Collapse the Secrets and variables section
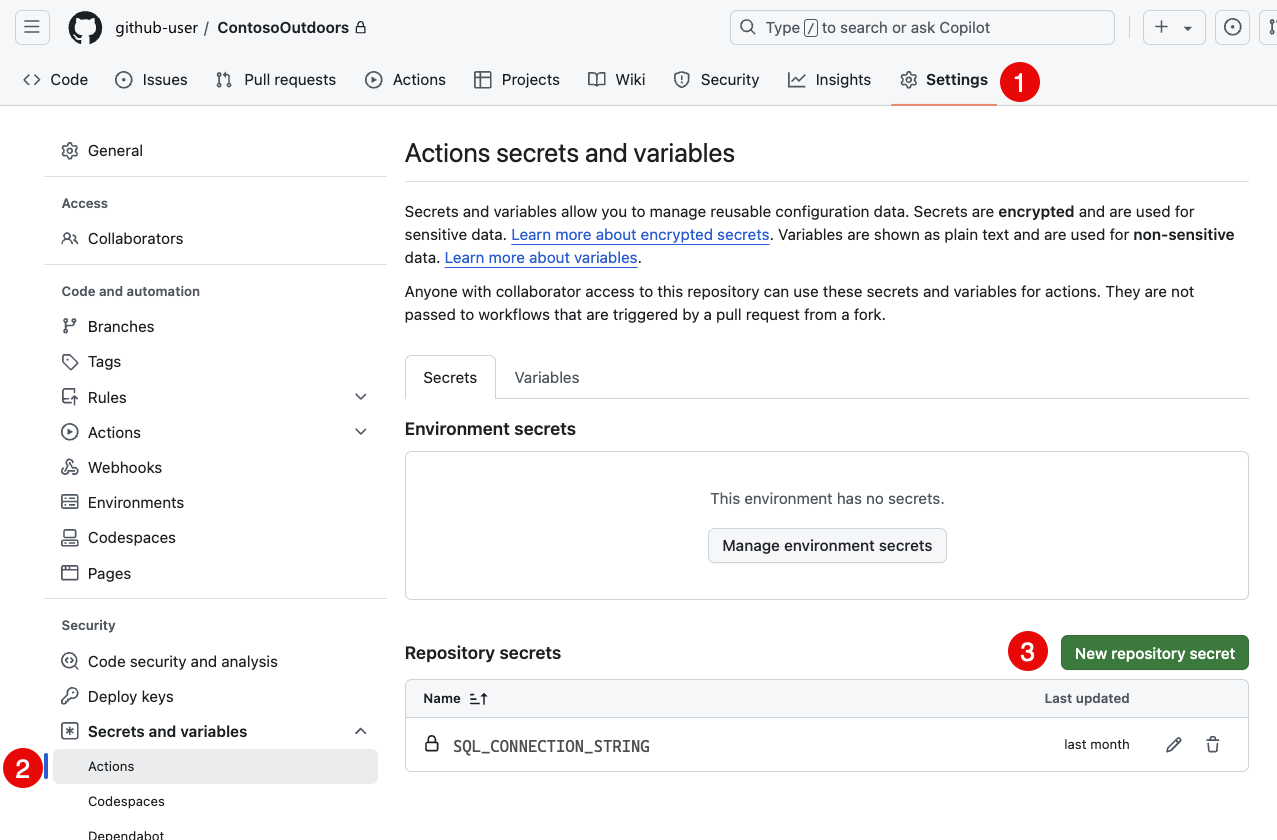The image size is (1277, 840). point(360,730)
